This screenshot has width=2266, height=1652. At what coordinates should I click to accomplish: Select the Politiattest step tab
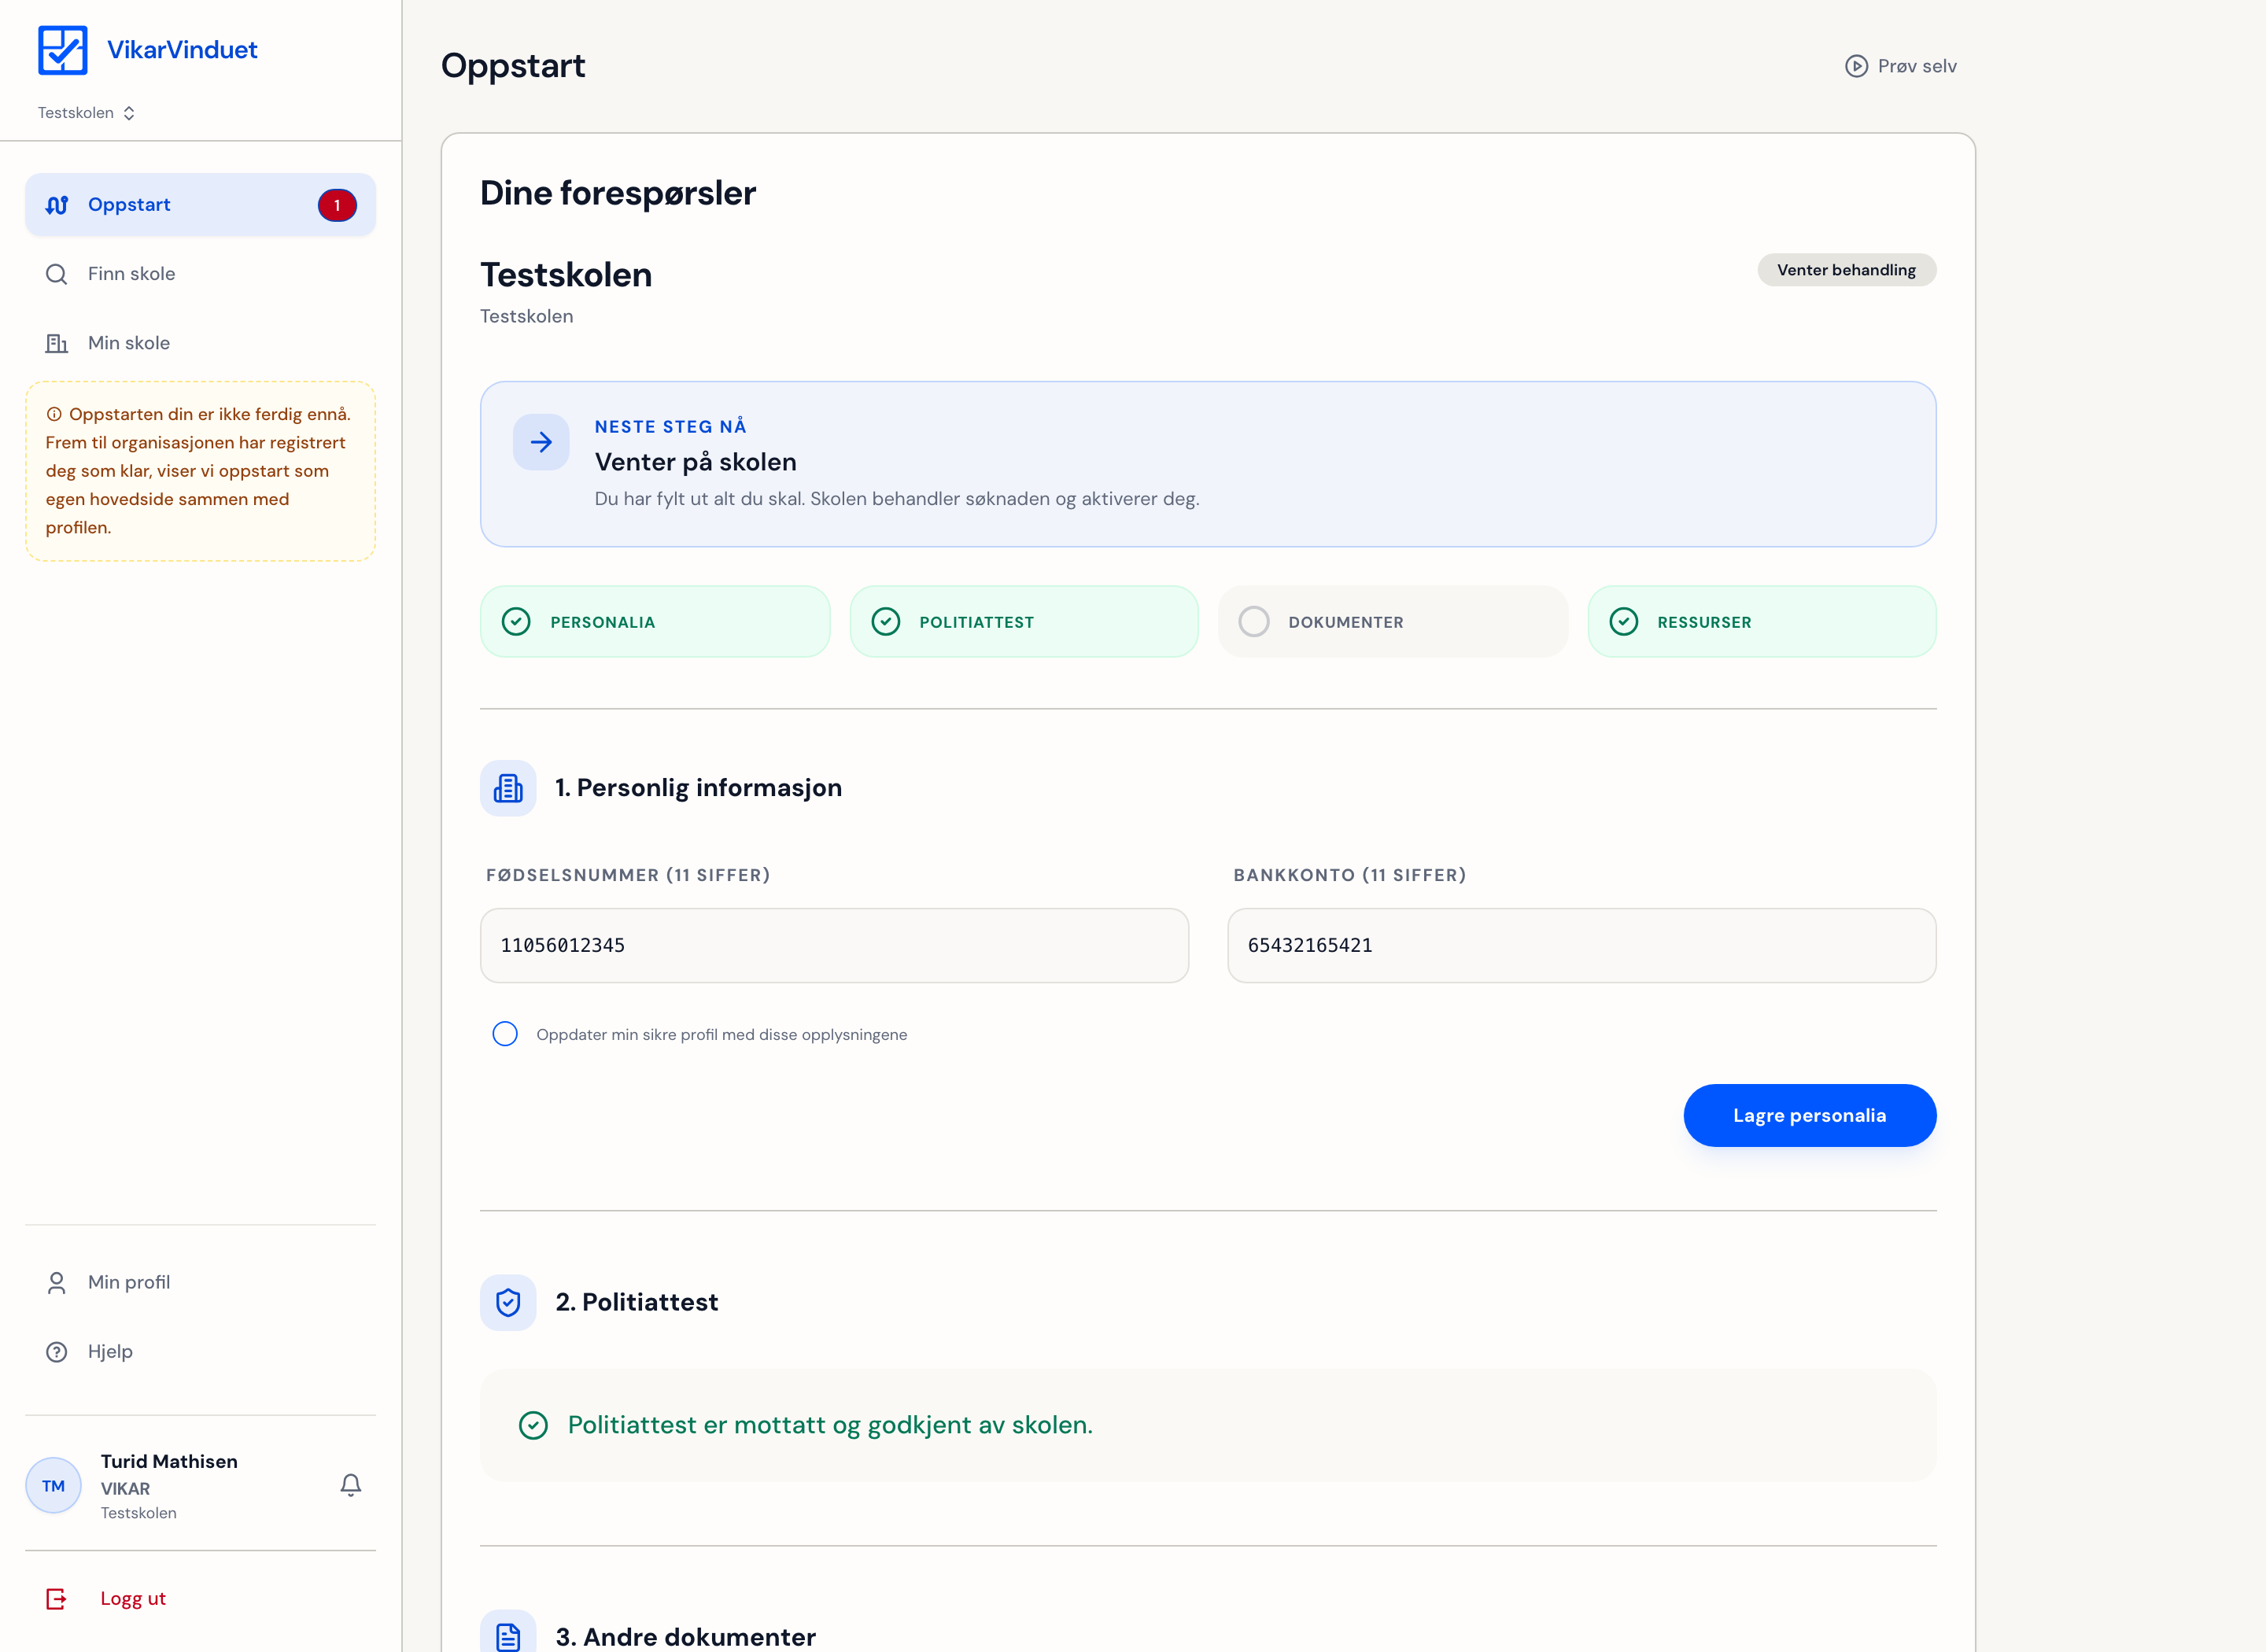click(1024, 622)
